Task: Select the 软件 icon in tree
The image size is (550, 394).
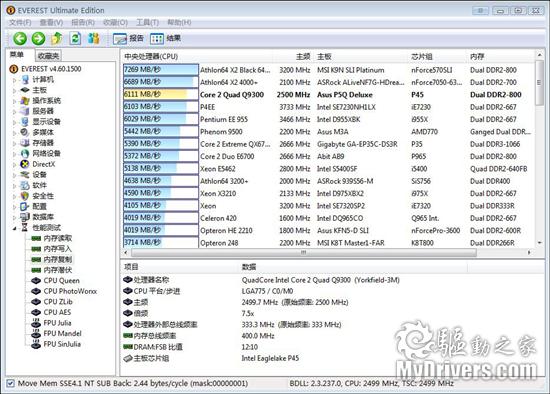Action: tap(25, 185)
